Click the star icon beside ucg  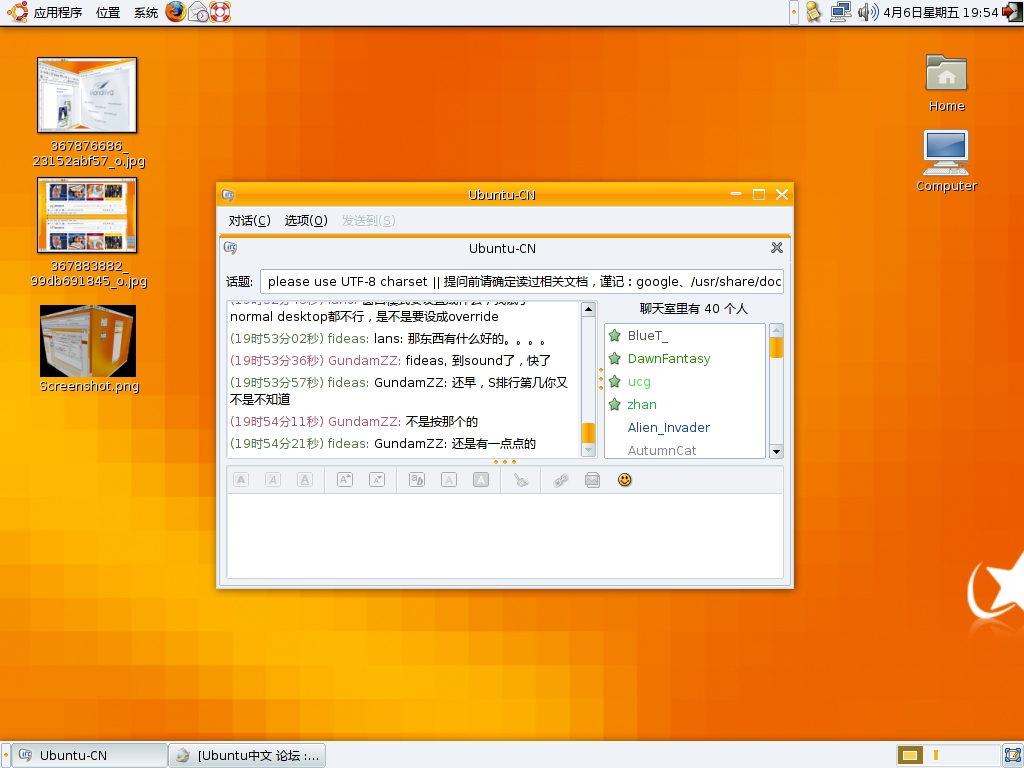615,381
